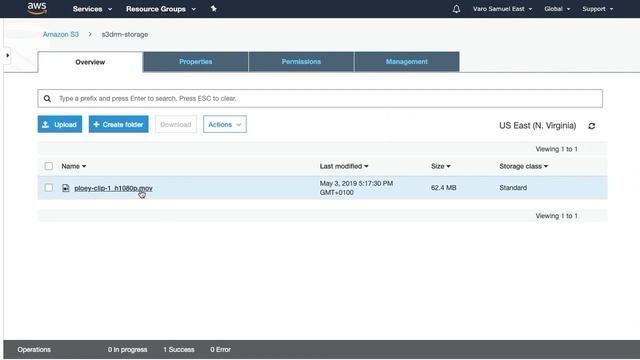Switch to the Permissions tab
The image size is (640, 360).
coord(301,62)
